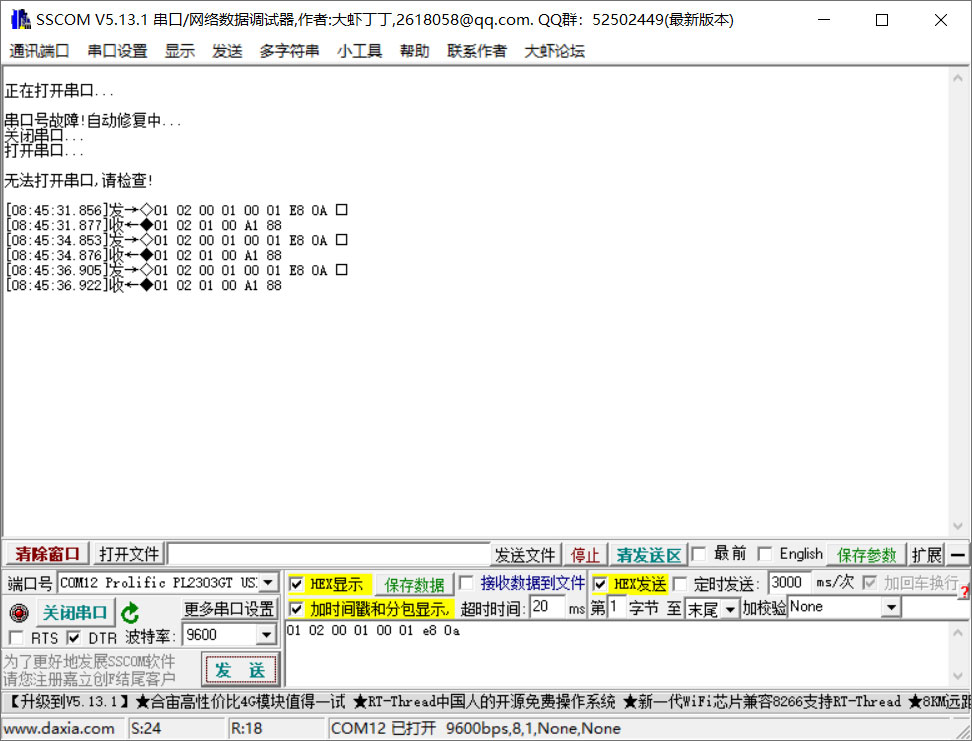
Task: Click receive window scrollbar down arrow
Action: point(958,526)
